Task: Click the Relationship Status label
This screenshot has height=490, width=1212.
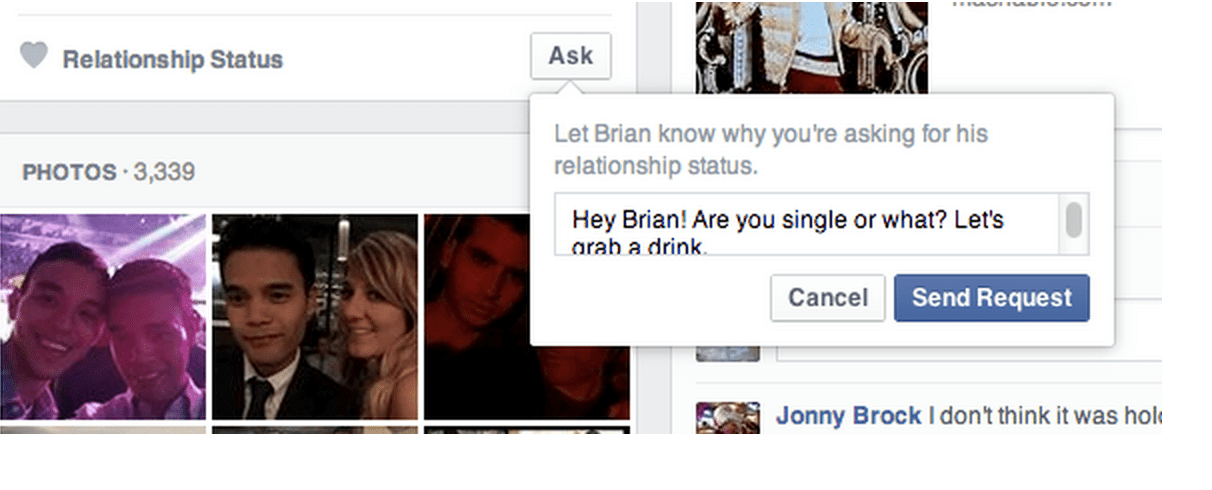Action: (x=172, y=60)
